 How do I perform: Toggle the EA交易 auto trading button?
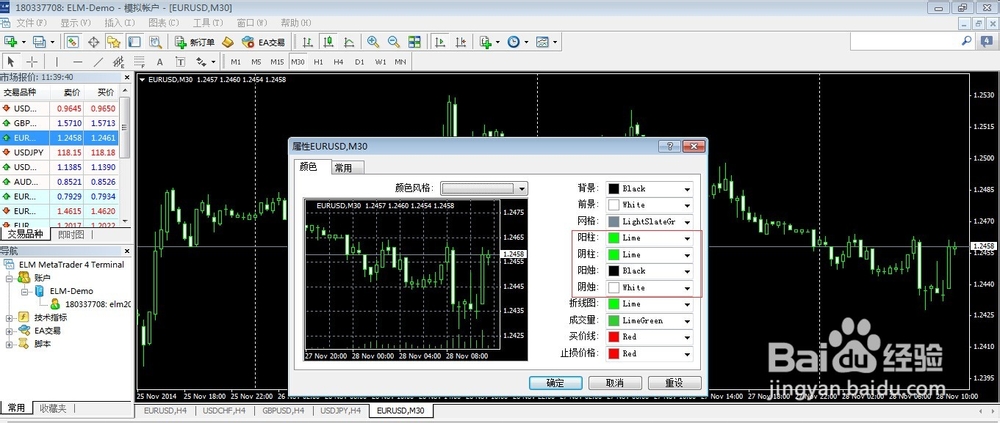point(263,42)
